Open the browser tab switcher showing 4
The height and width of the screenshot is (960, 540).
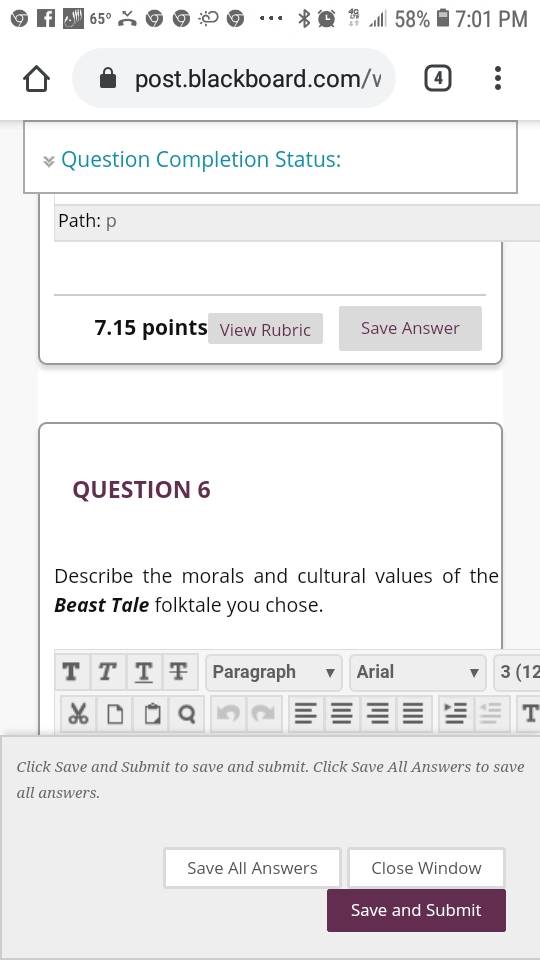click(x=438, y=78)
